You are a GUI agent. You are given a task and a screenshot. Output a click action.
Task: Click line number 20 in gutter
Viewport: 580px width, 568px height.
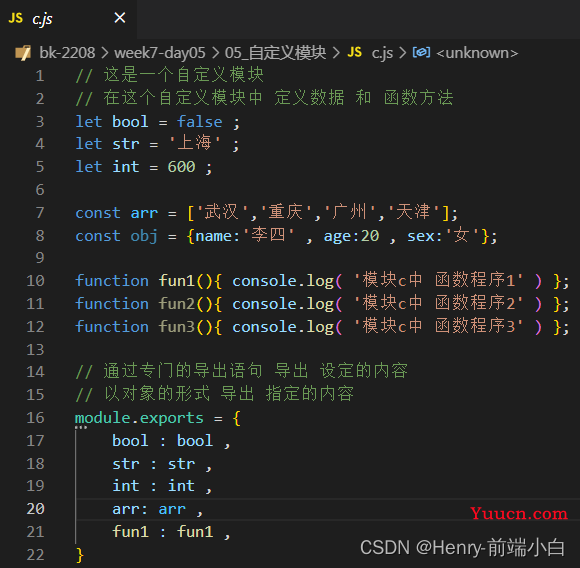click(36, 509)
